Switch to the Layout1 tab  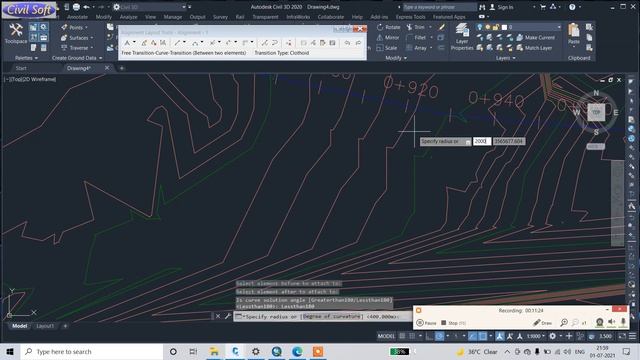45,326
